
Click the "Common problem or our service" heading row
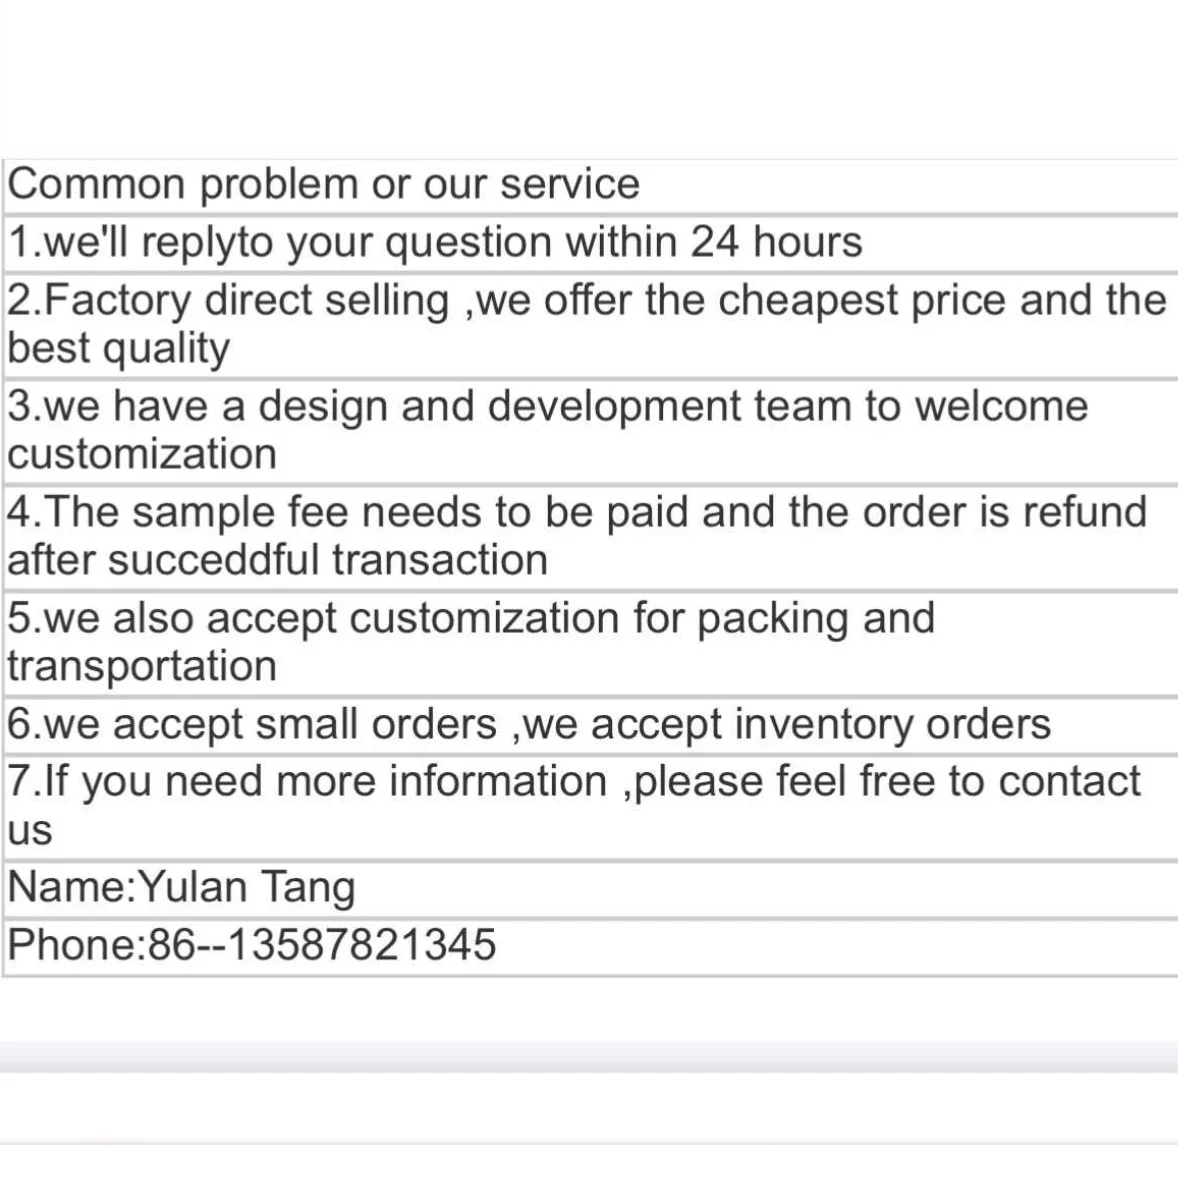pos(323,185)
